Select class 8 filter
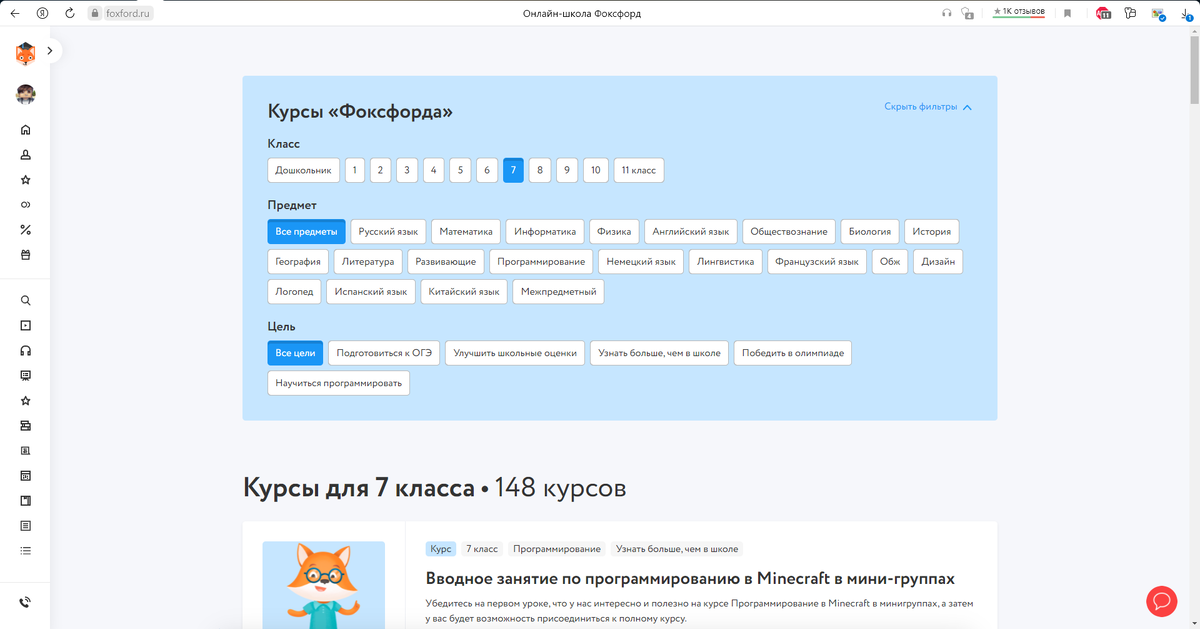1200x629 pixels. pyautogui.click(x=540, y=170)
